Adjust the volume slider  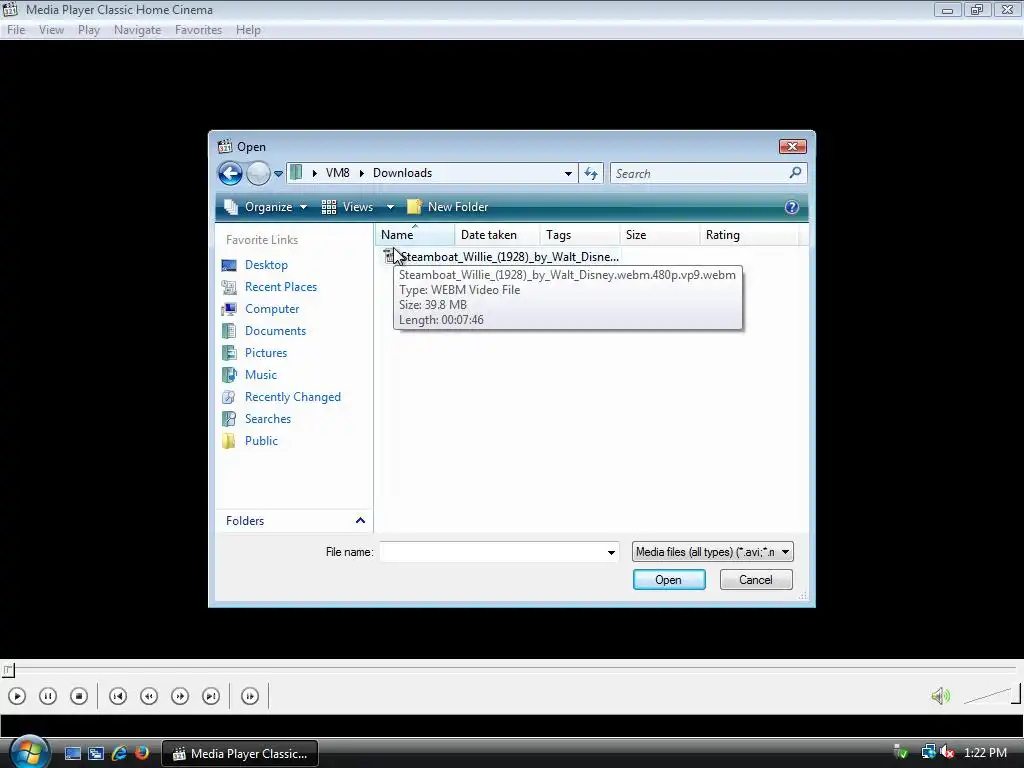pyautogui.click(x=992, y=695)
